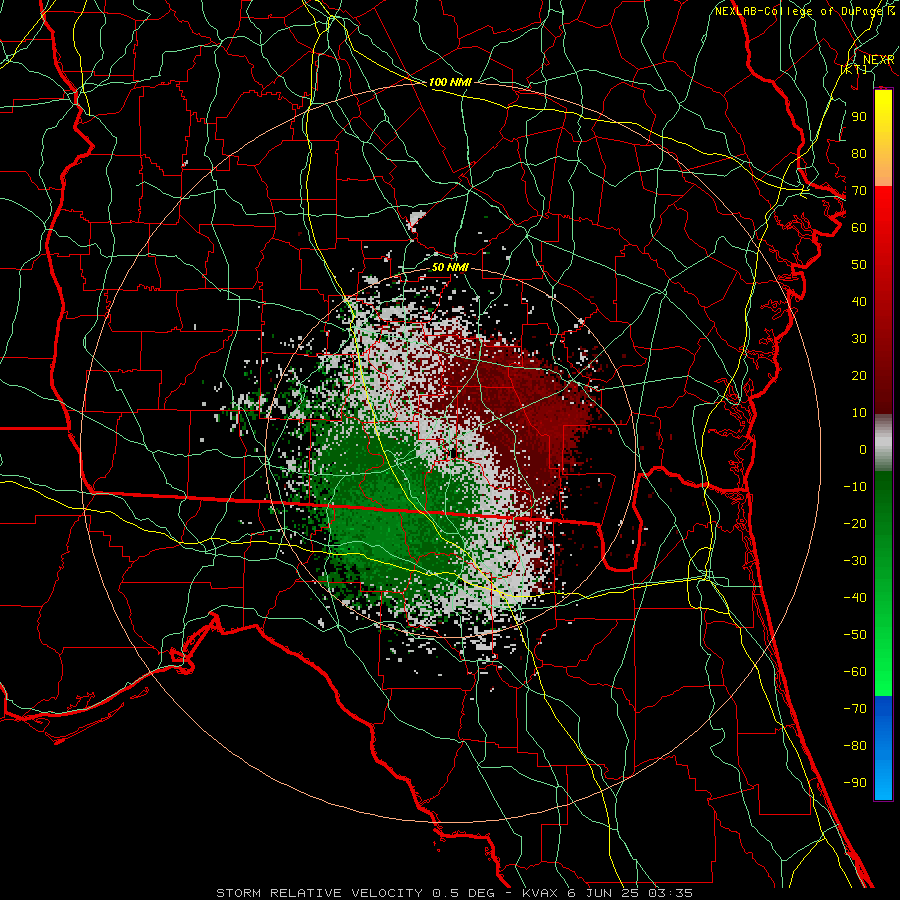This screenshot has height=900, width=900.
Task: Select the 20 value on the velocity scale
Action: click(x=859, y=376)
